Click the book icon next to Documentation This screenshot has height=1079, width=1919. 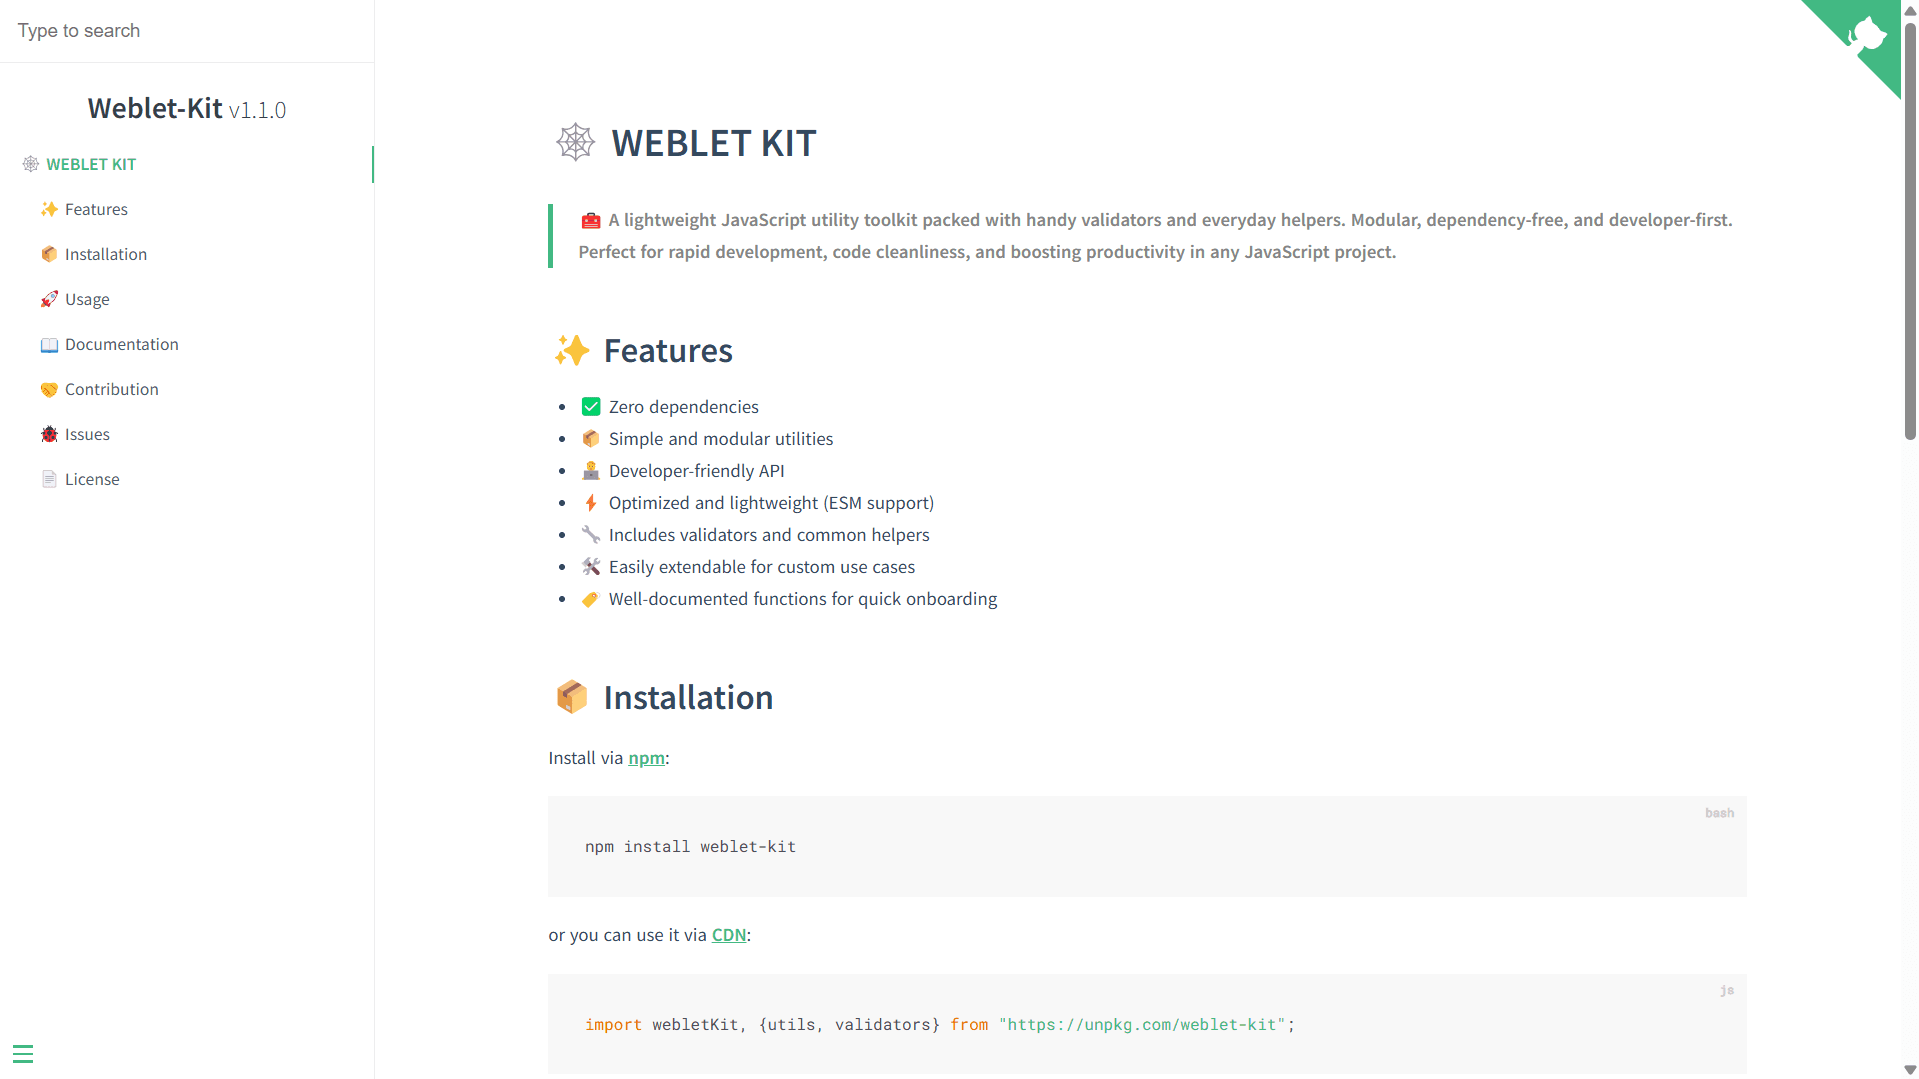pos(49,344)
